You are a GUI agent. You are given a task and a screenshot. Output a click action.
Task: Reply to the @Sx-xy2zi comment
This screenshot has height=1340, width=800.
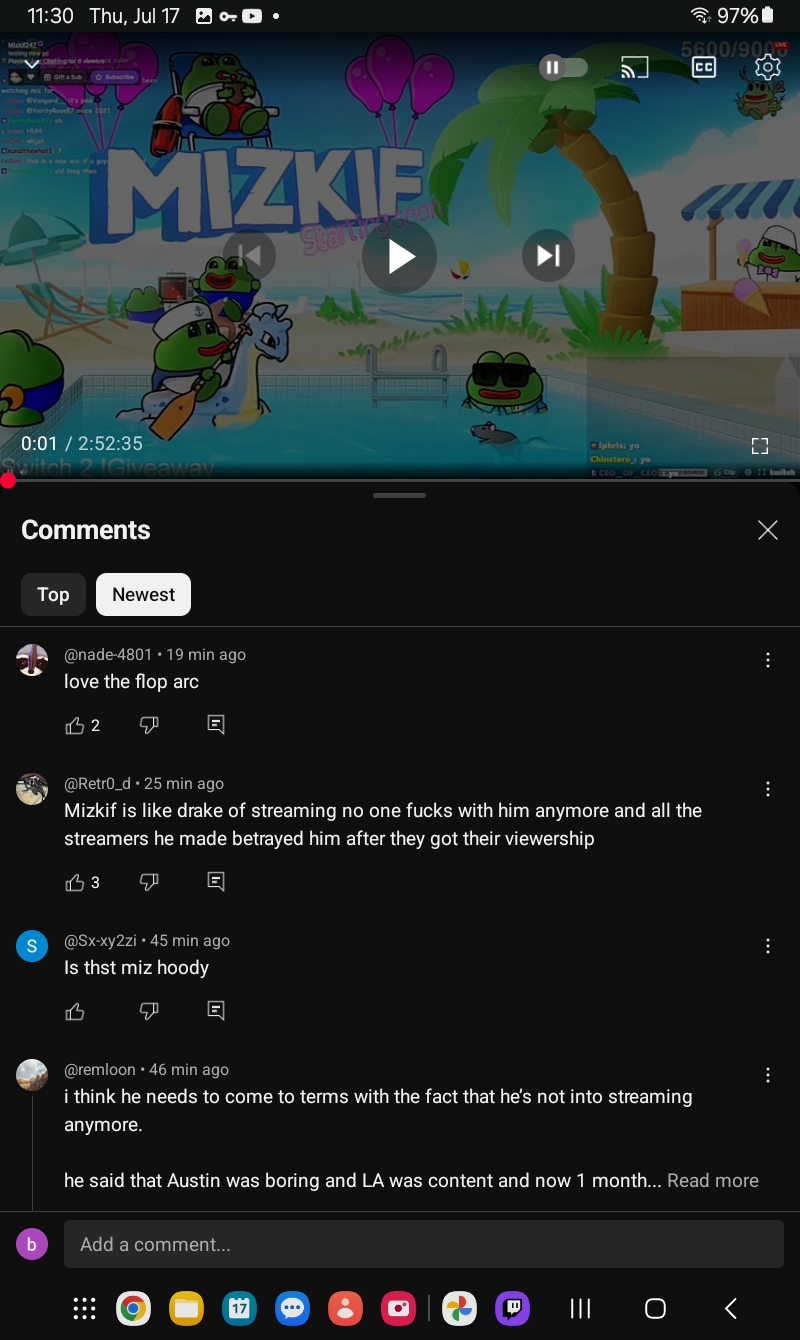[x=215, y=1010]
